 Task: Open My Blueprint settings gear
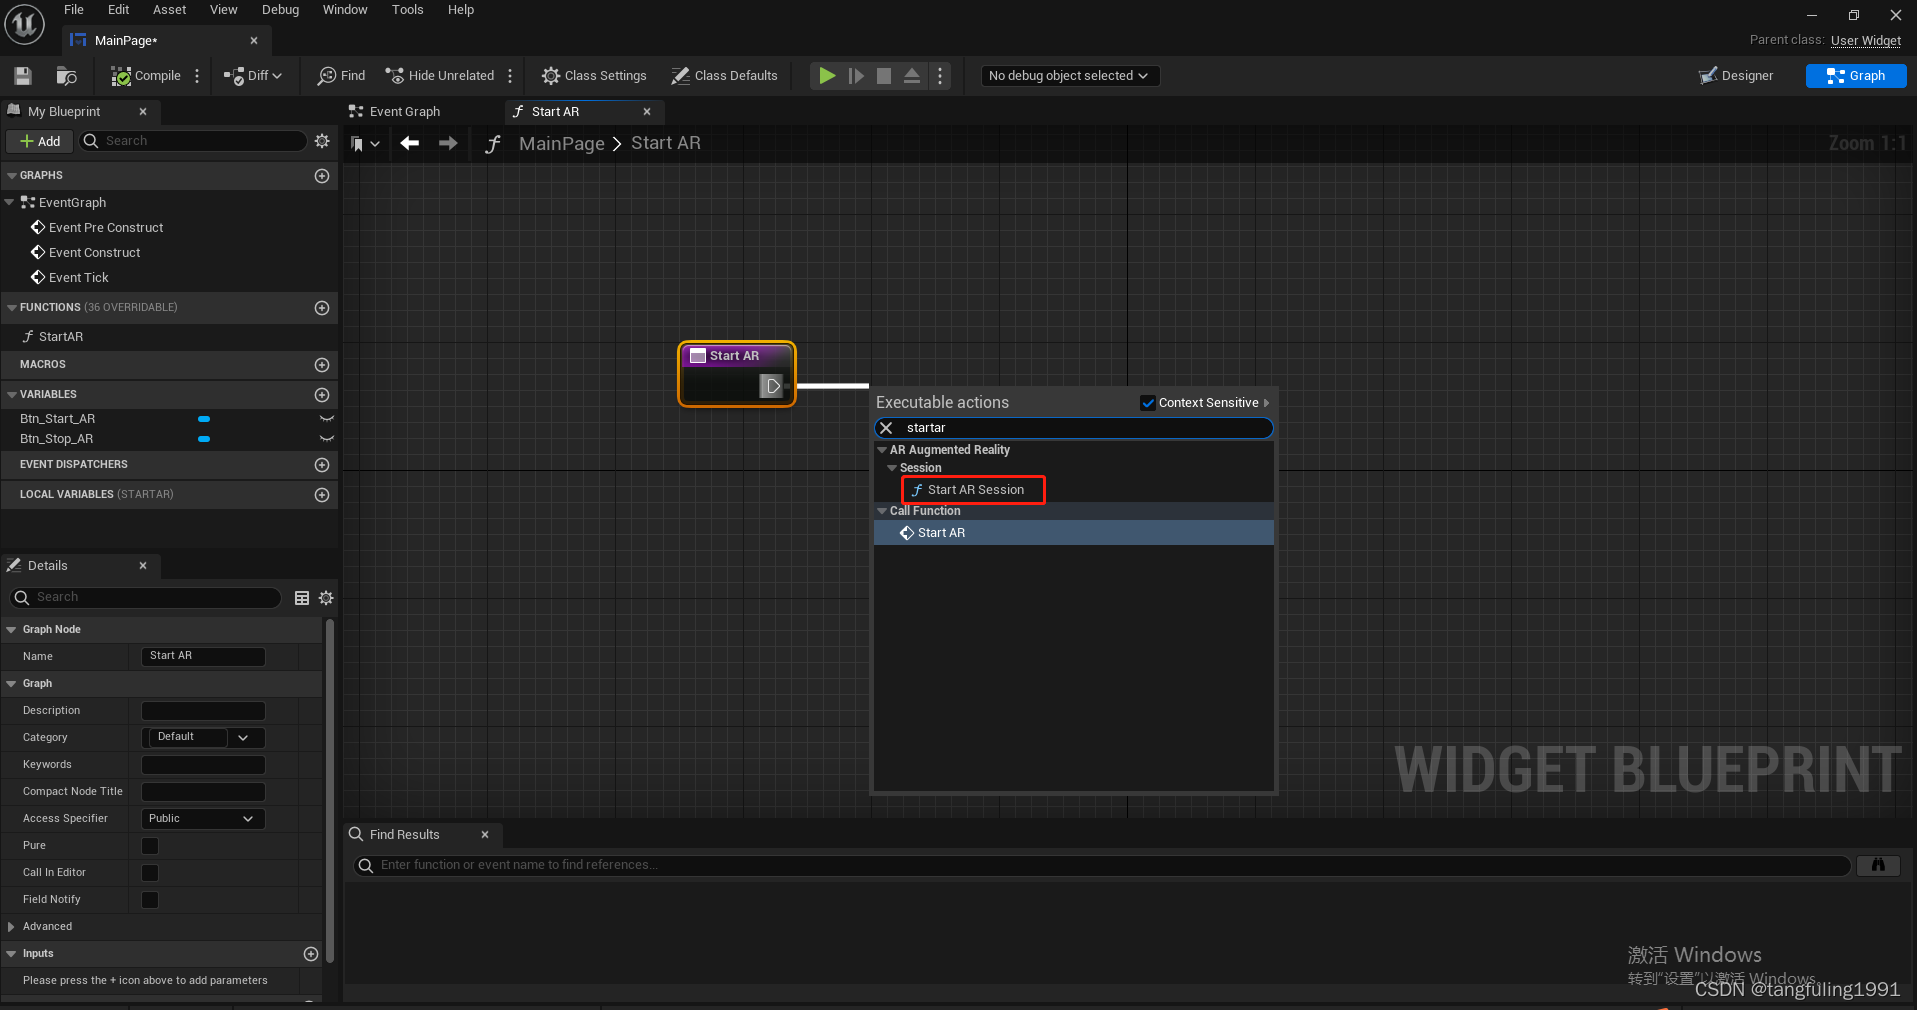click(322, 141)
